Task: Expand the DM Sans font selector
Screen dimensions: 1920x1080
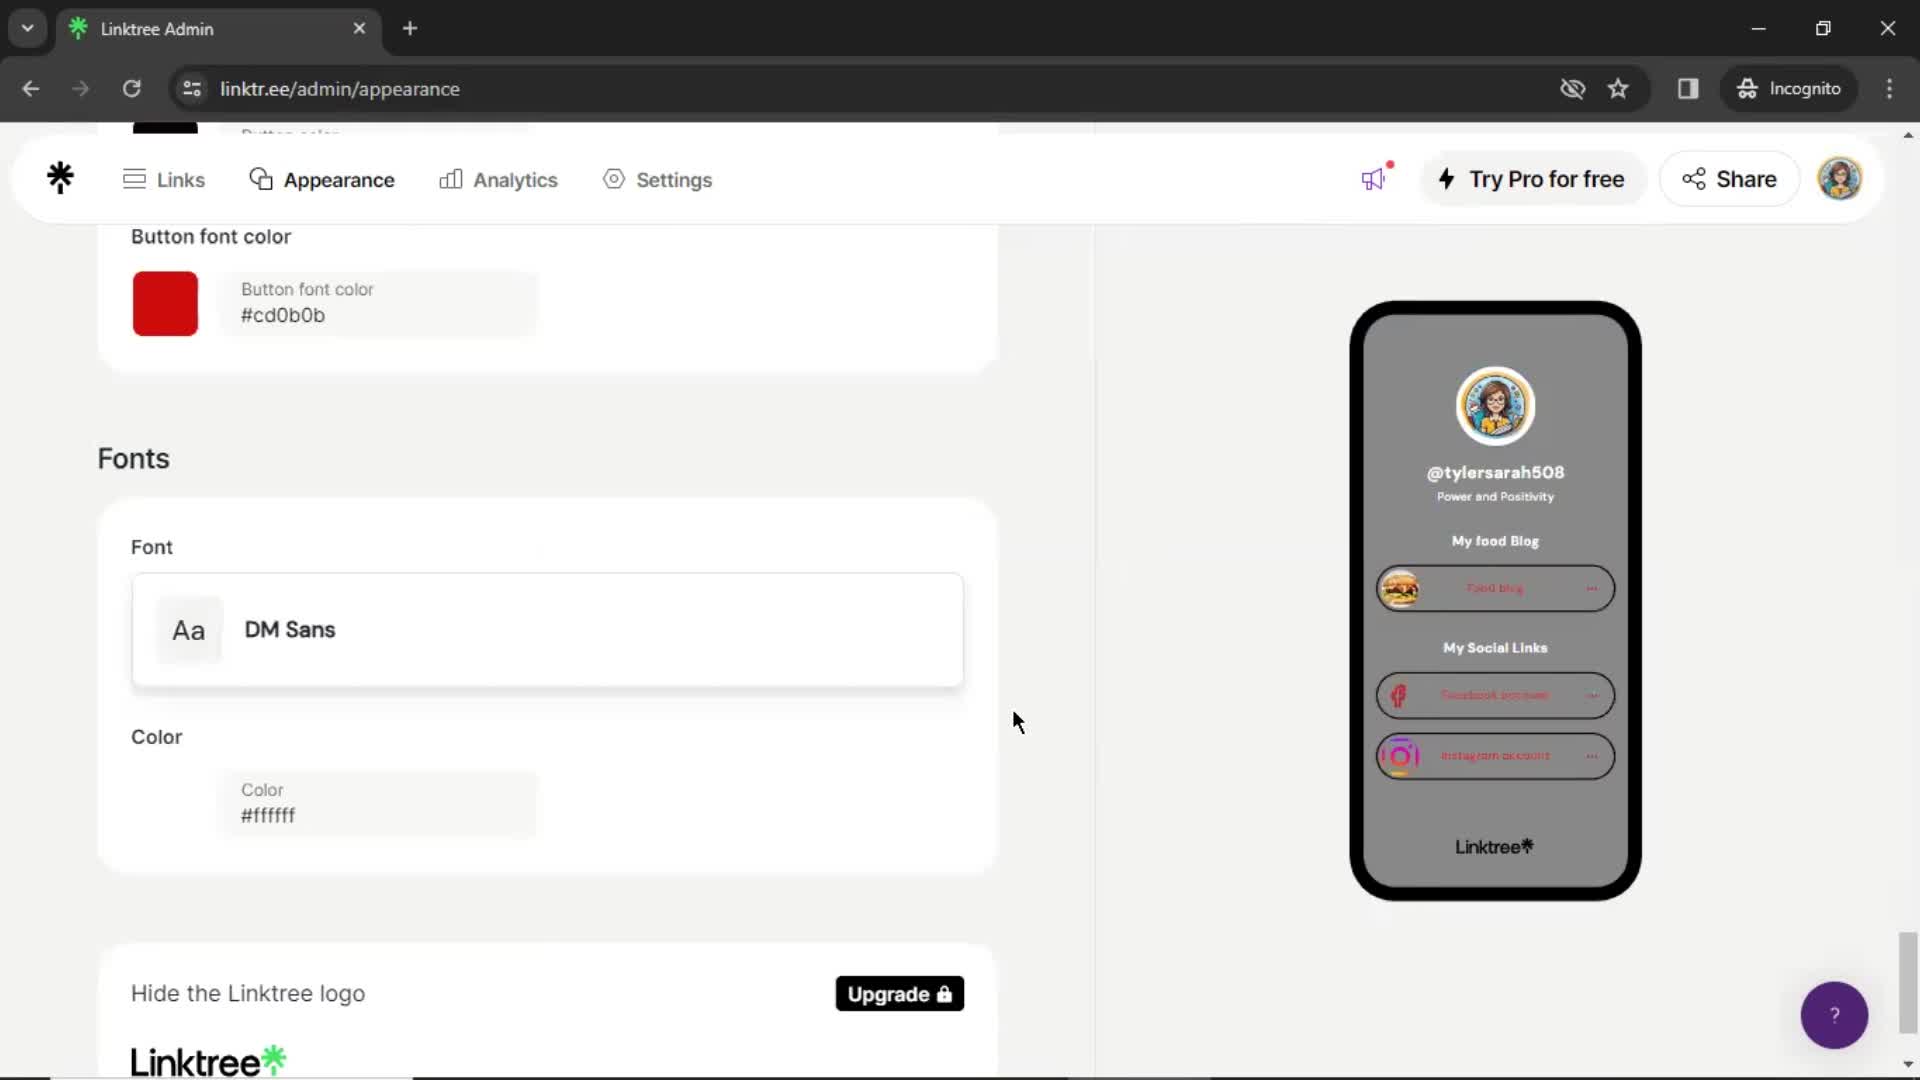Action: [547, 629]
